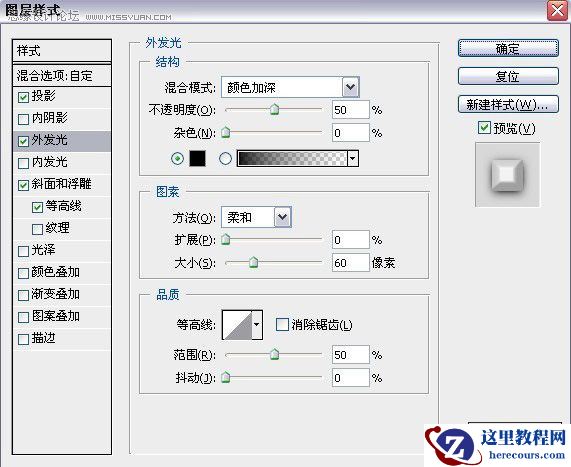Select the gradient radio button
571x467 pixels.
point(225,159)
